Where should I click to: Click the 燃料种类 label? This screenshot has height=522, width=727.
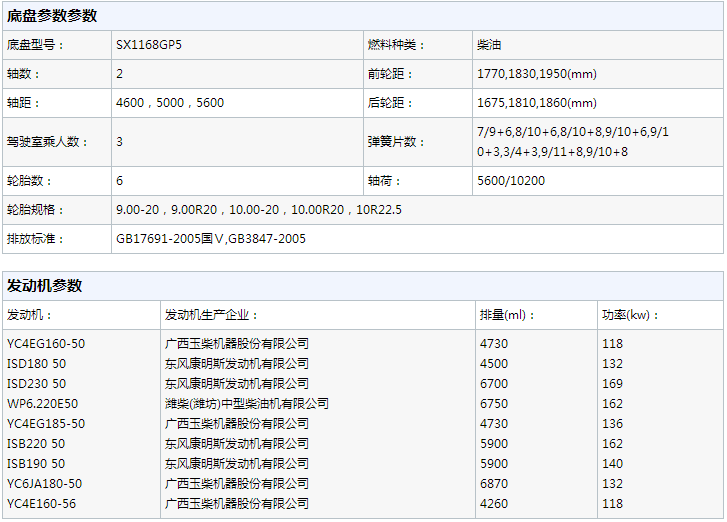pyautogui.click(x=396, y=45)
